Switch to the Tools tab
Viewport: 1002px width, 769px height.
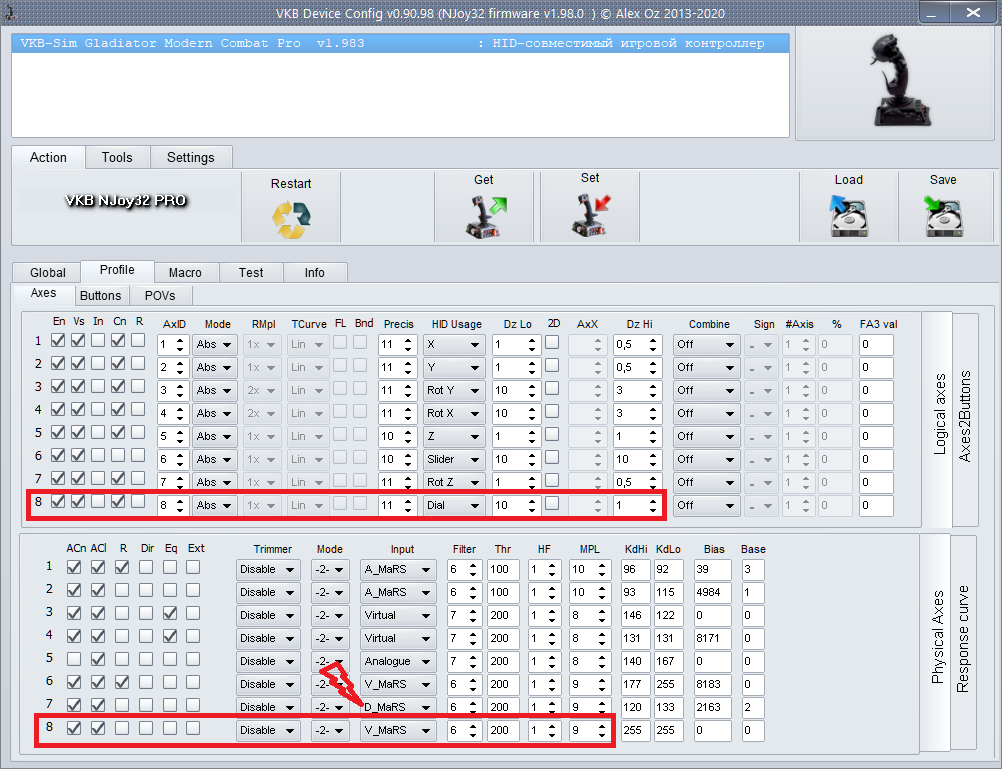(x=117, y=157)
